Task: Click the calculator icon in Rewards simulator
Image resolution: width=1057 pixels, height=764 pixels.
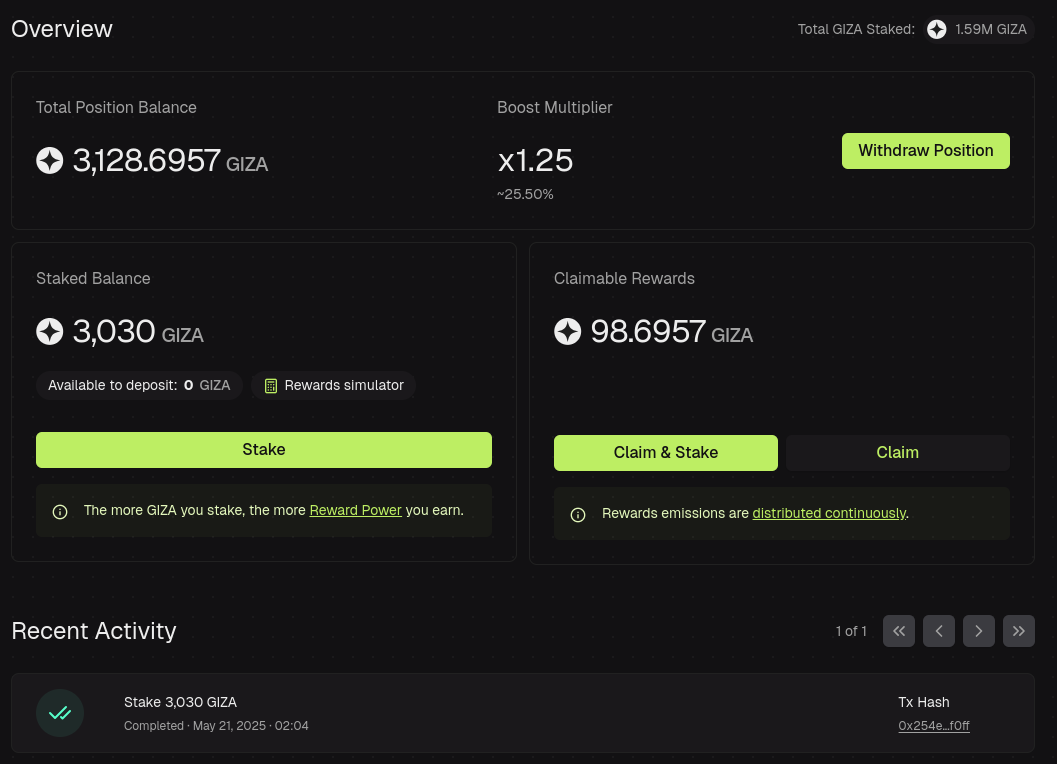Action: [x=271, y=386]
